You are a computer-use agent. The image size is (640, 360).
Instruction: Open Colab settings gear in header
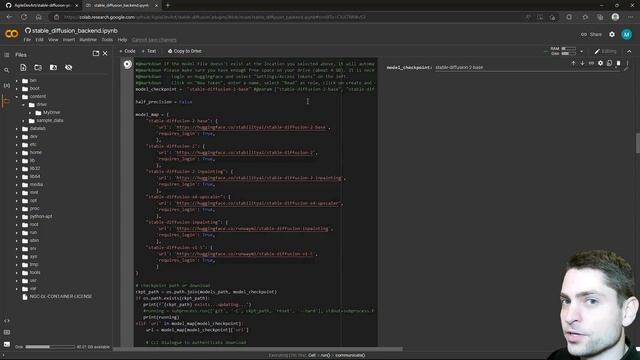612,34
